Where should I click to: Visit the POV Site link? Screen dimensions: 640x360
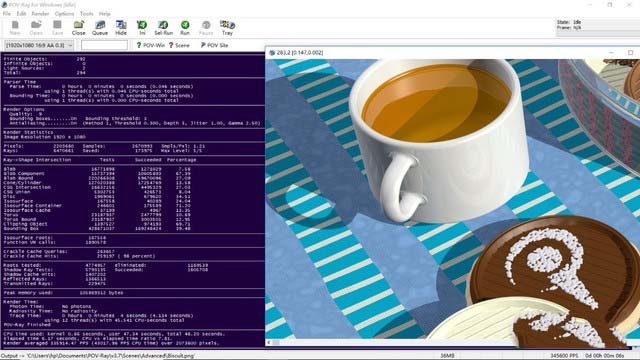[x=214, y=45]
